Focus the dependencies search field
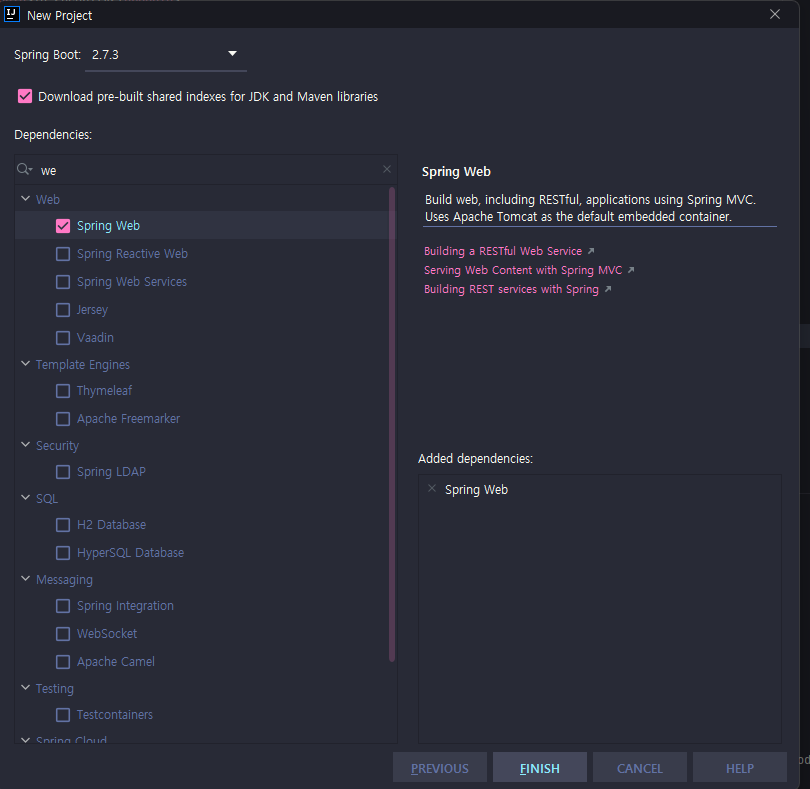Viewport: 810px width, 789px height. click(x=207, y=170)
